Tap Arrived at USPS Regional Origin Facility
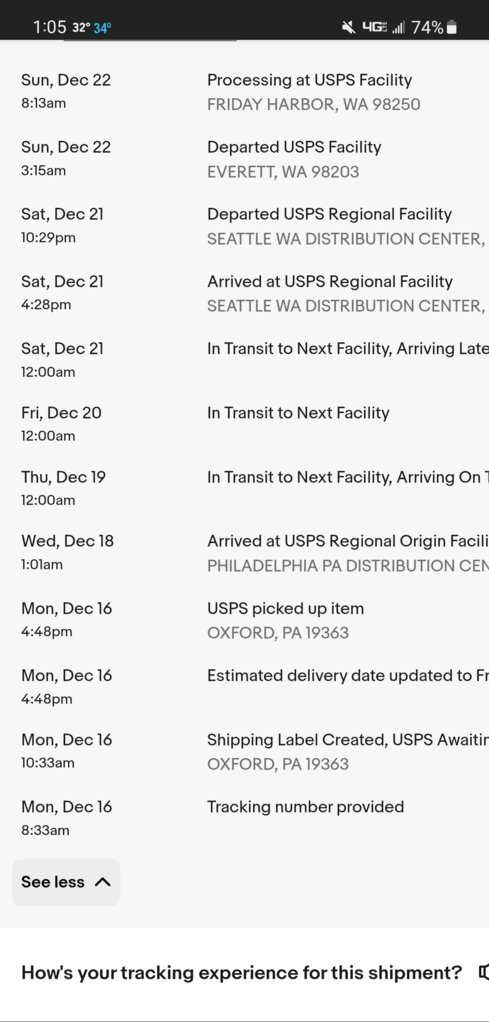This screenshot has height=1022, width=489. tap(244, 552)
